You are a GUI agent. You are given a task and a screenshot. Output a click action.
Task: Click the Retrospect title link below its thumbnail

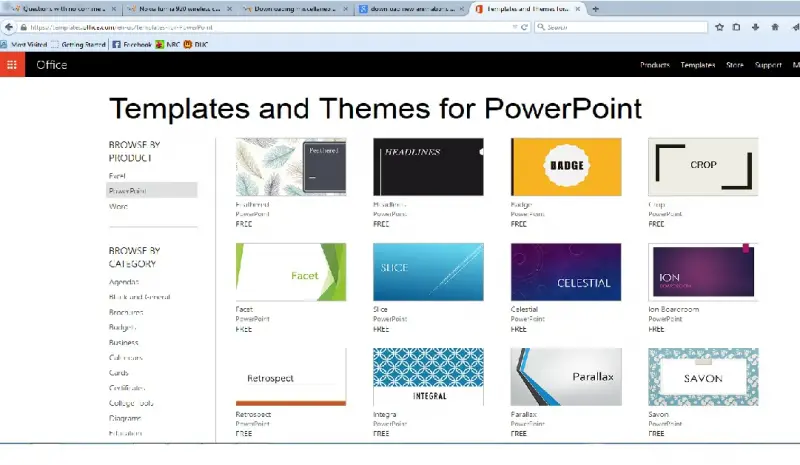coord(253,414)
